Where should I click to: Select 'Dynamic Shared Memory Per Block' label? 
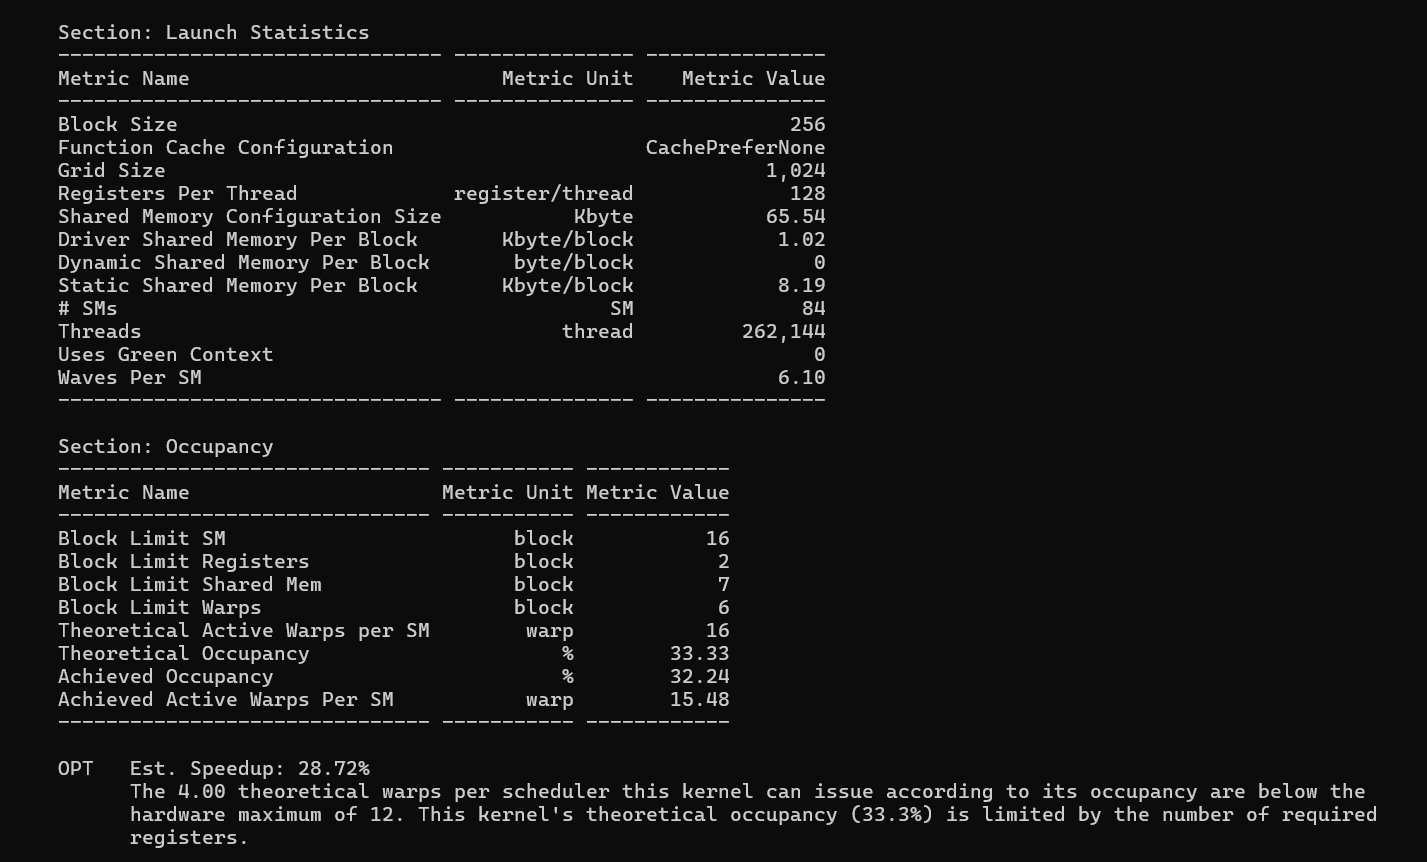[243, 263]
